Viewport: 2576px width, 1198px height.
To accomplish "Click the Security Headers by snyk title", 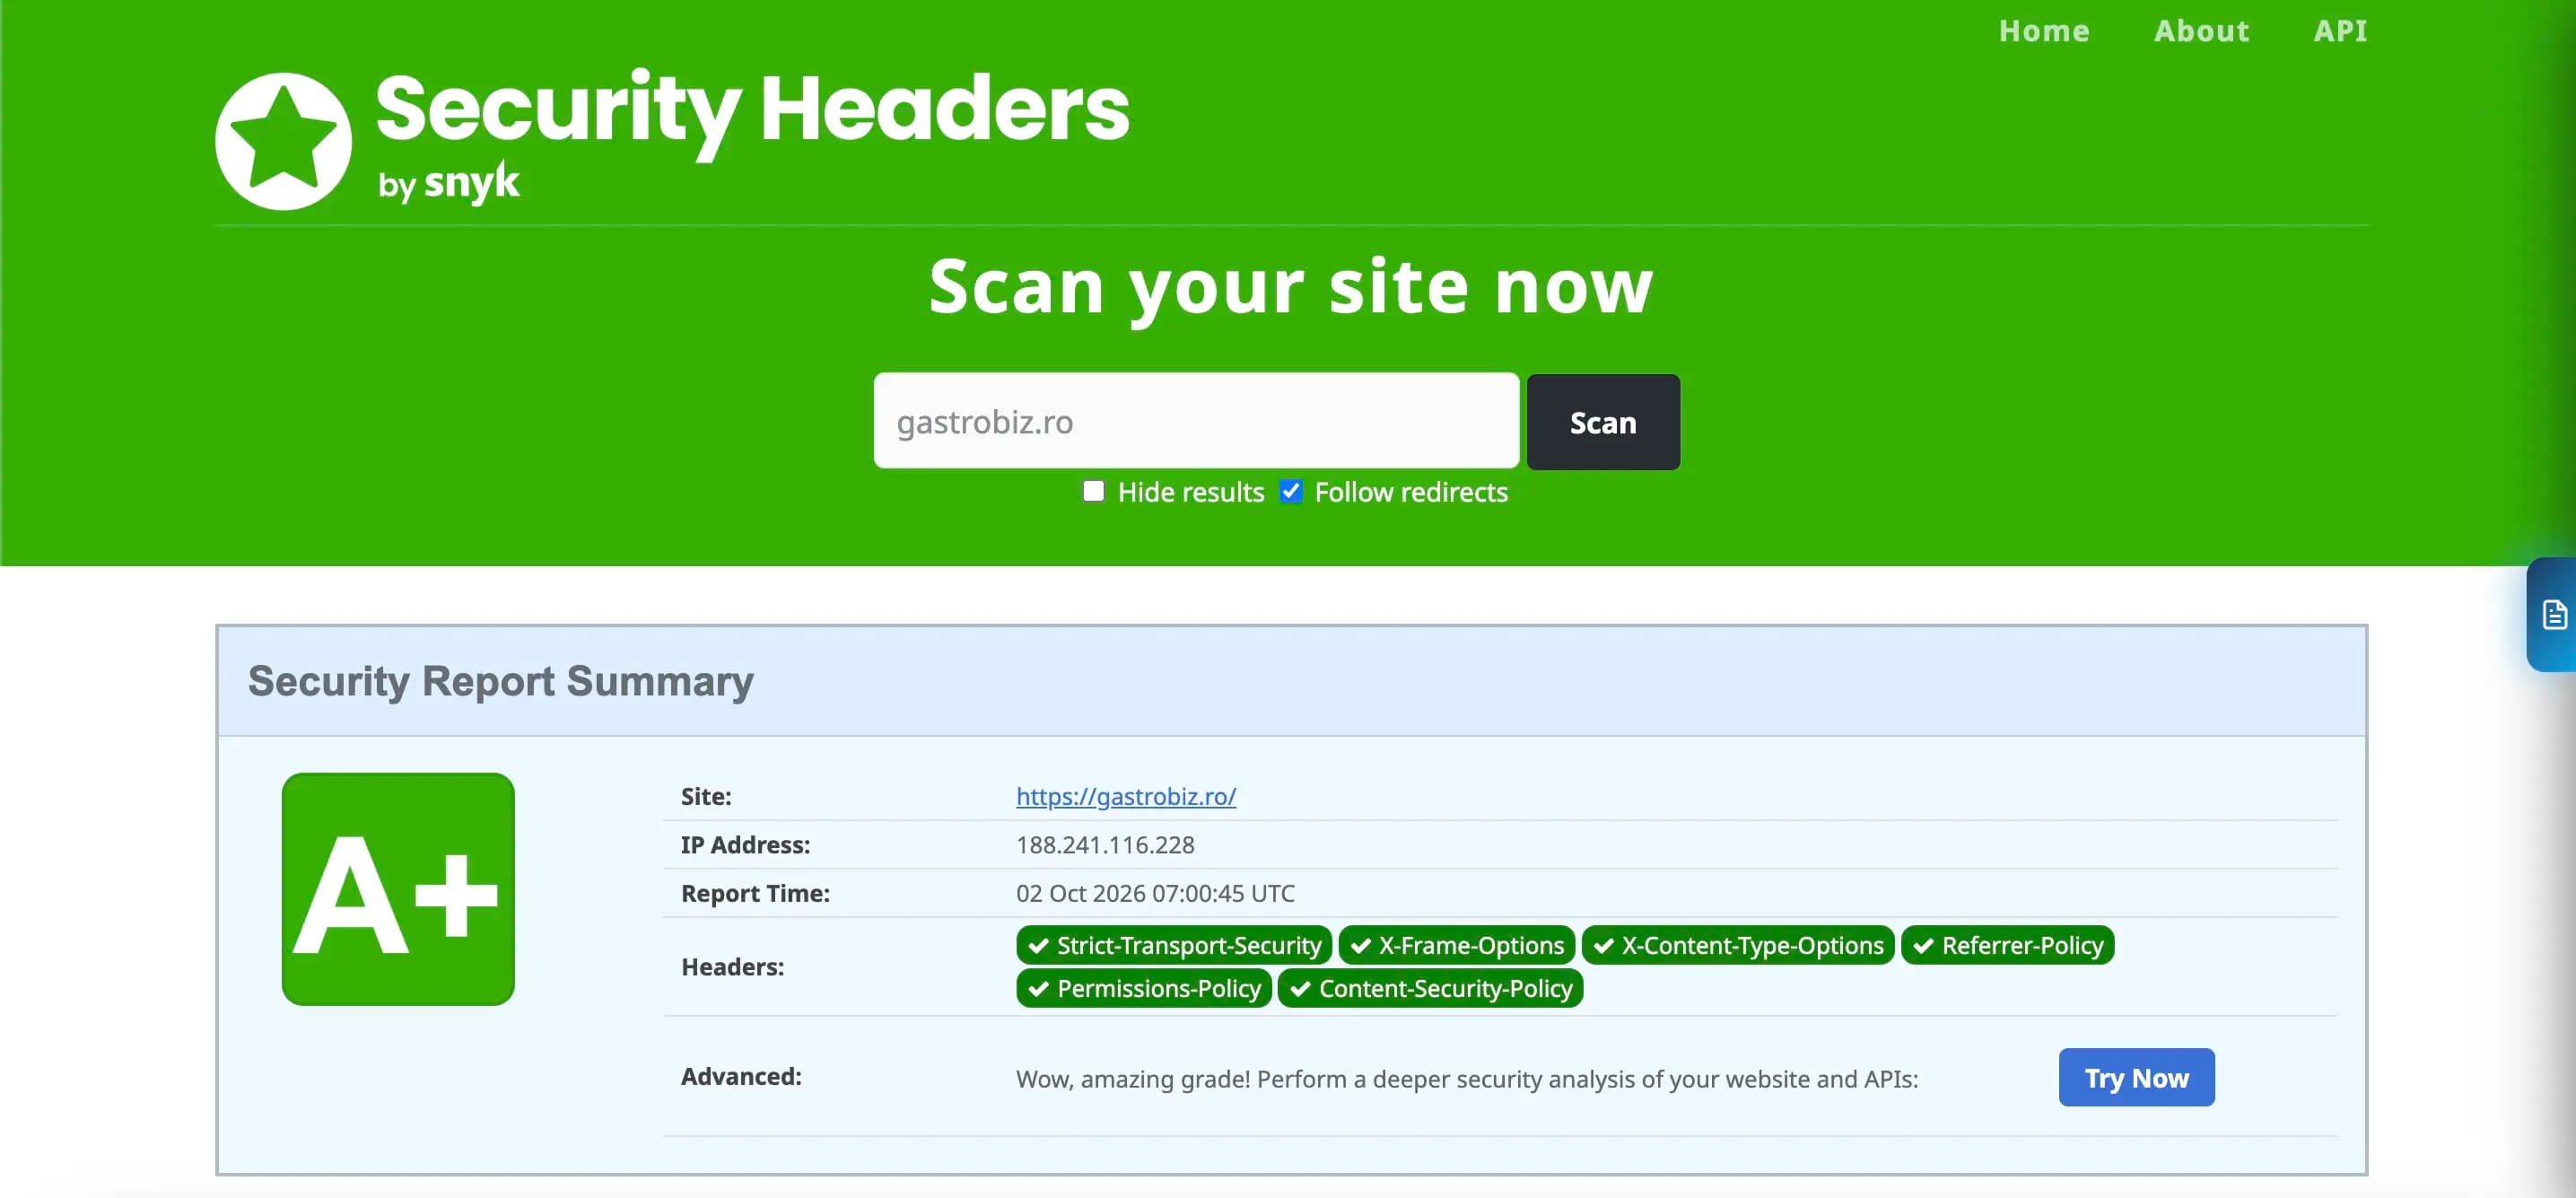I will pos(752,136).
